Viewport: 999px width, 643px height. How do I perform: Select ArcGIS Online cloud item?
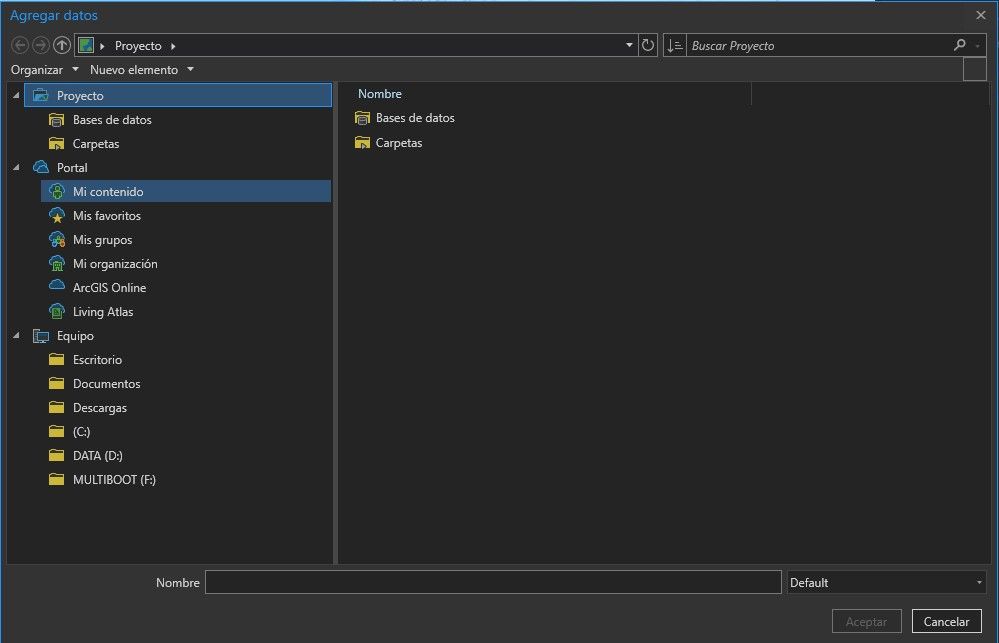(x=109, y=288)
